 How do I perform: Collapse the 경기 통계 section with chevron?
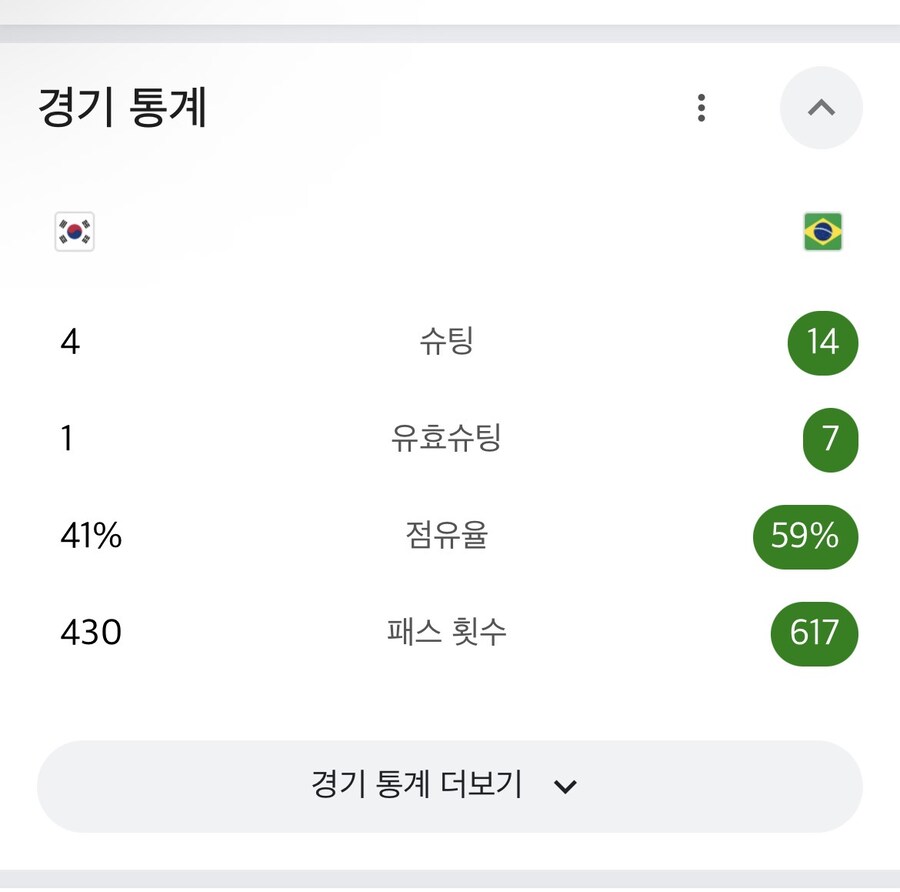tap(821, 108)
